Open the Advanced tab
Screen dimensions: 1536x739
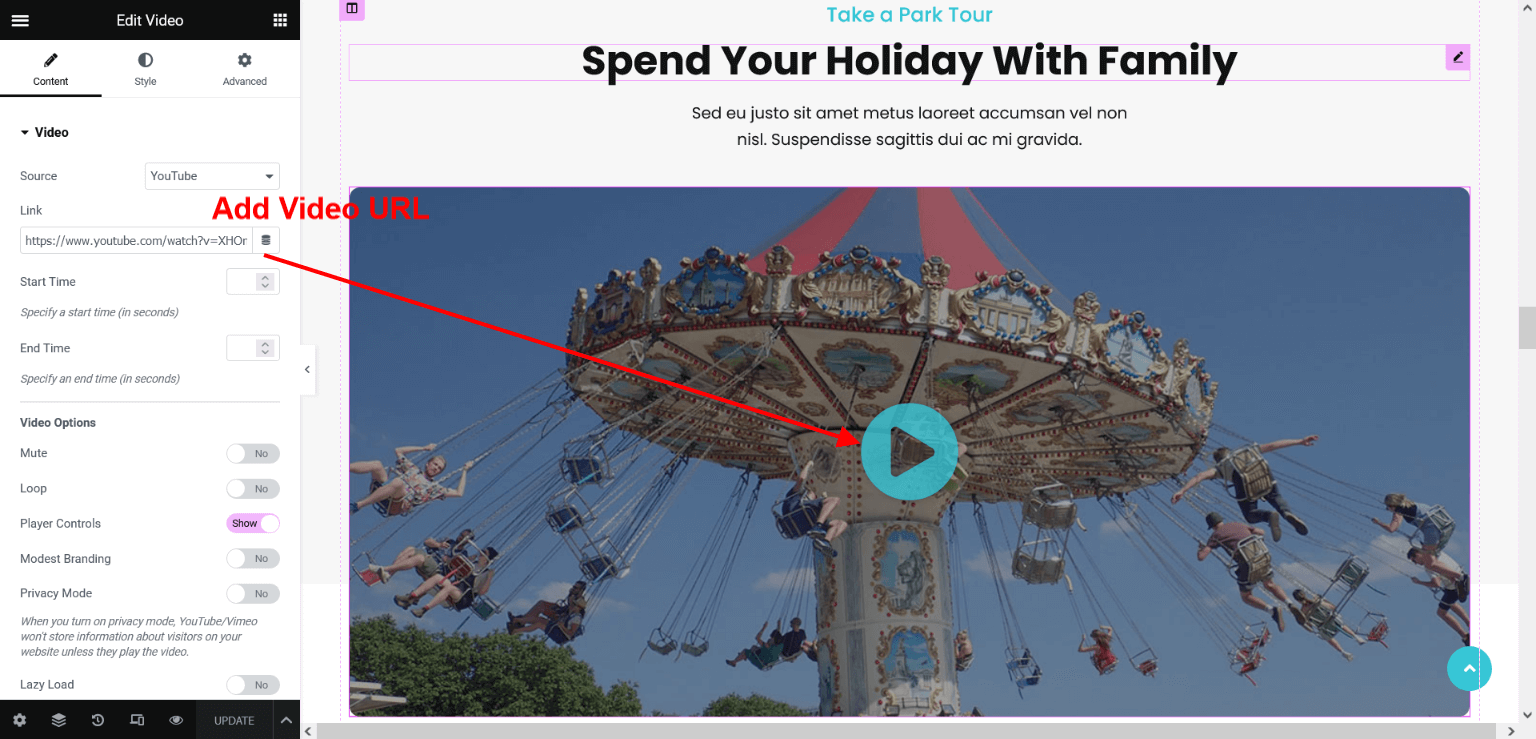click(245, 69)
